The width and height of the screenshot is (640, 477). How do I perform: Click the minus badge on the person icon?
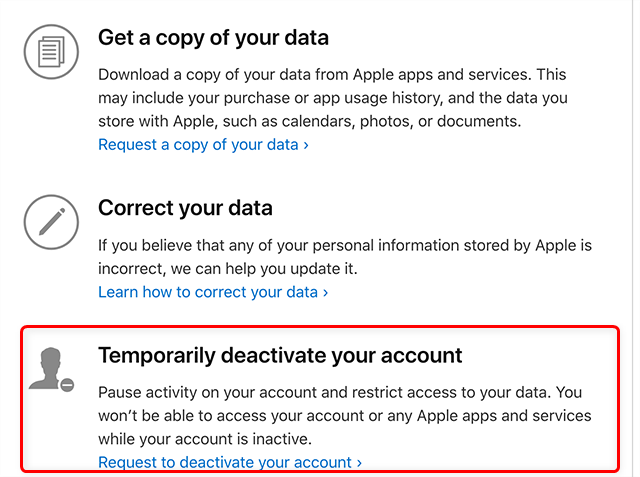(x=67, y=384)
